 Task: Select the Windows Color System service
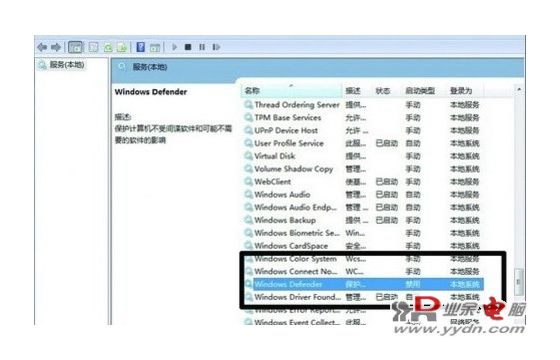(x=295, y=259)
